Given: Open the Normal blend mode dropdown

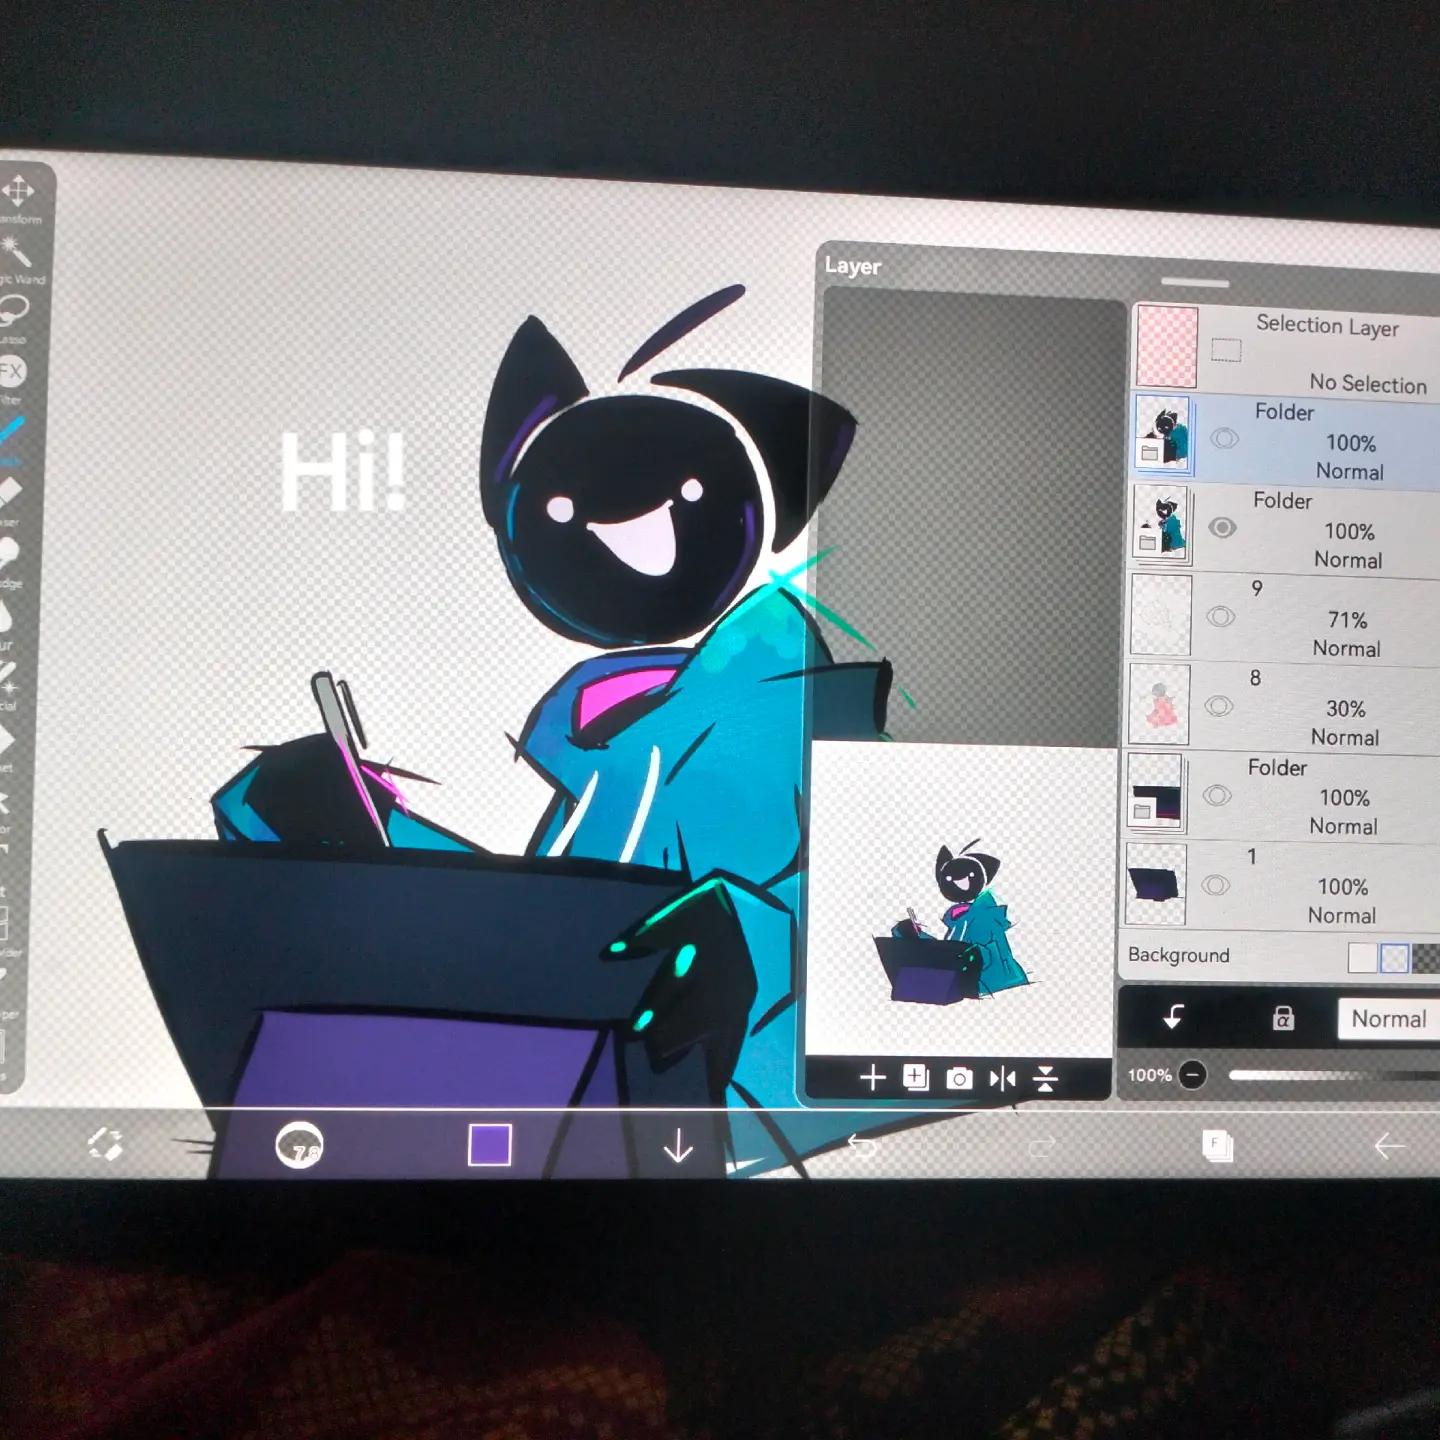Looking at the screenshot, I should 1389,1019.
